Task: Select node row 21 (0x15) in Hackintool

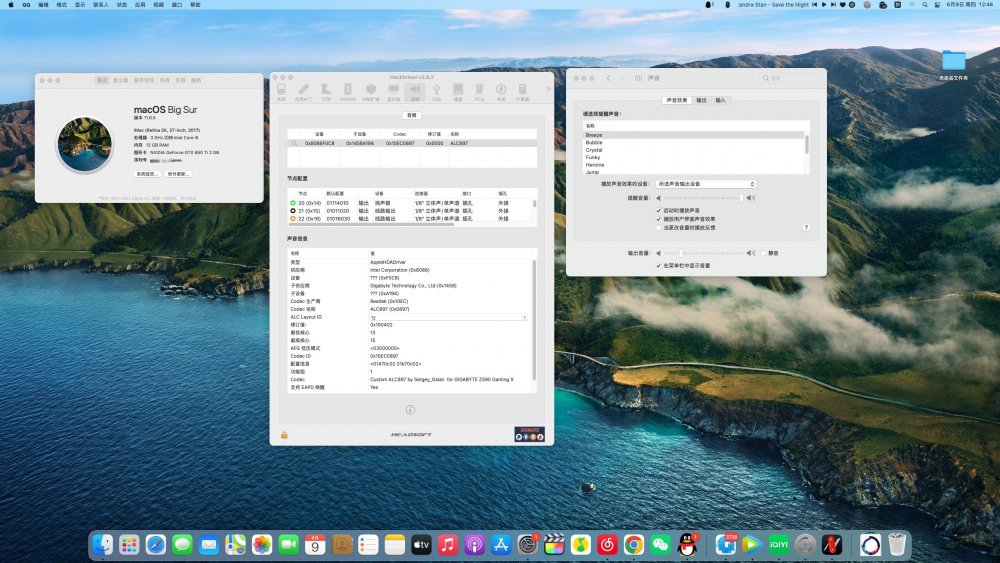Action: (x=409, y=210)
